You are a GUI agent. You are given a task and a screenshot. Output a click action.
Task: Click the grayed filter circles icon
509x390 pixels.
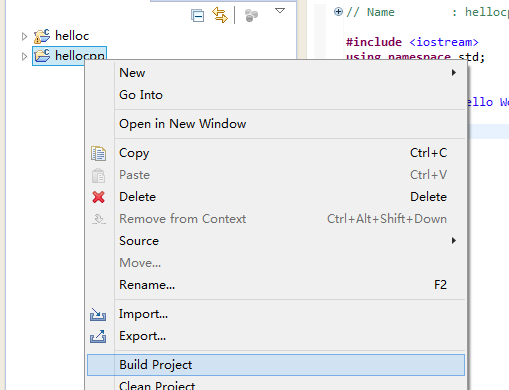pyautogui.click(x=251, y=16)
